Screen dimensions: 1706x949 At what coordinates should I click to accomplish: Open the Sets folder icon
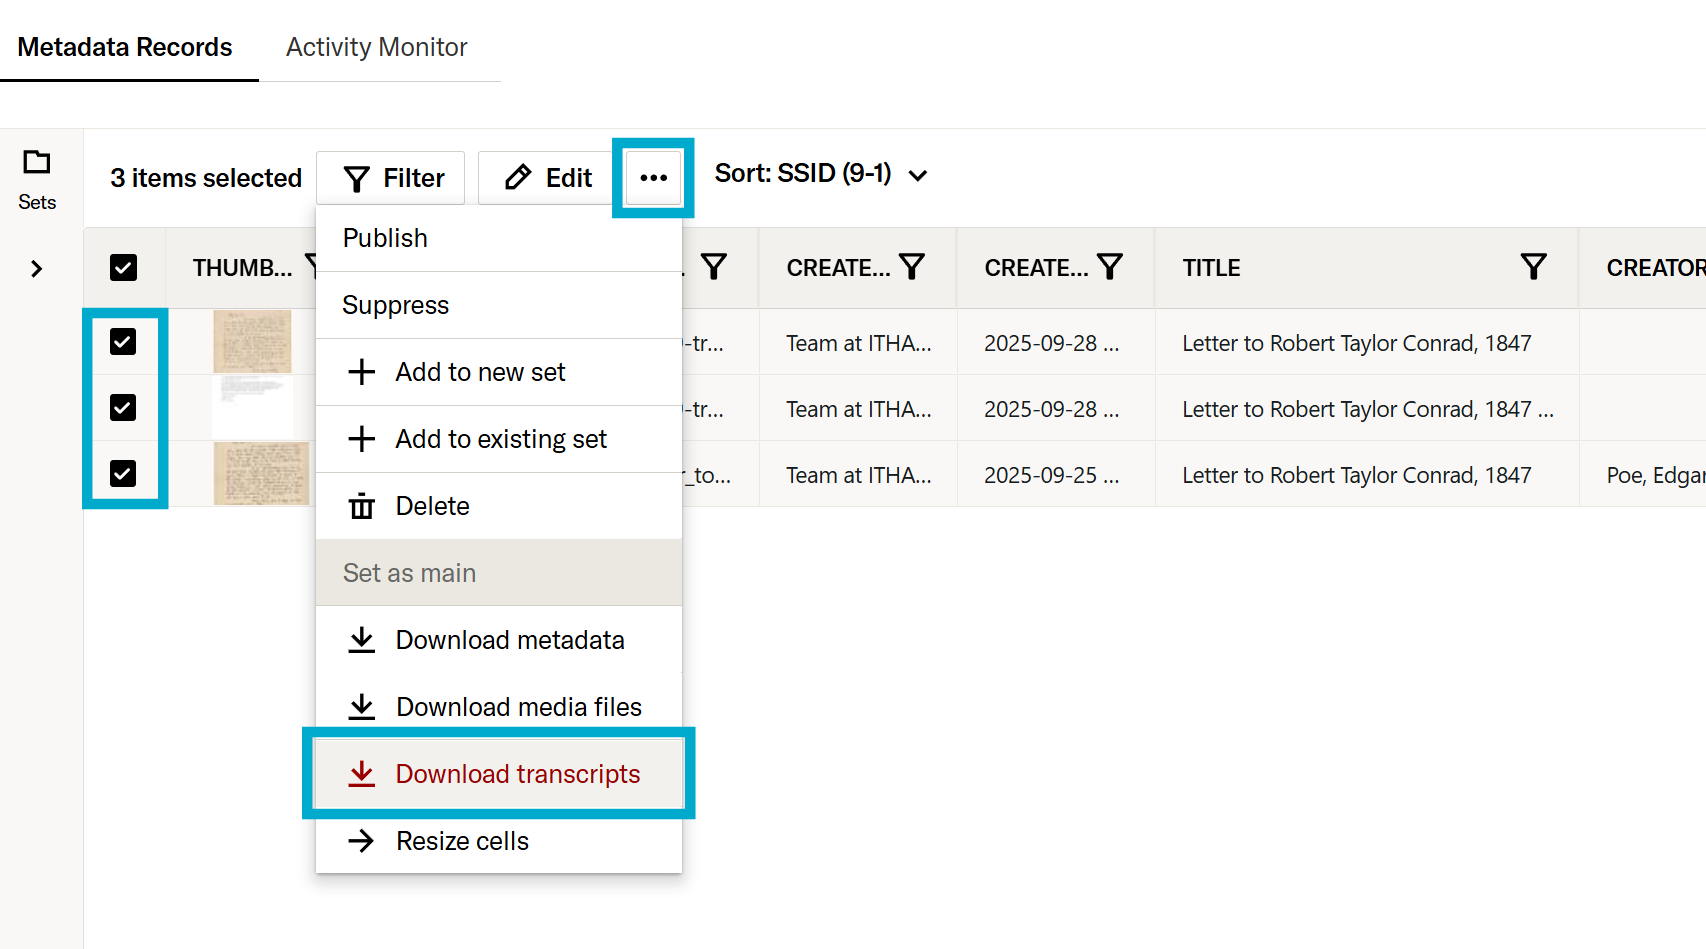37,162
